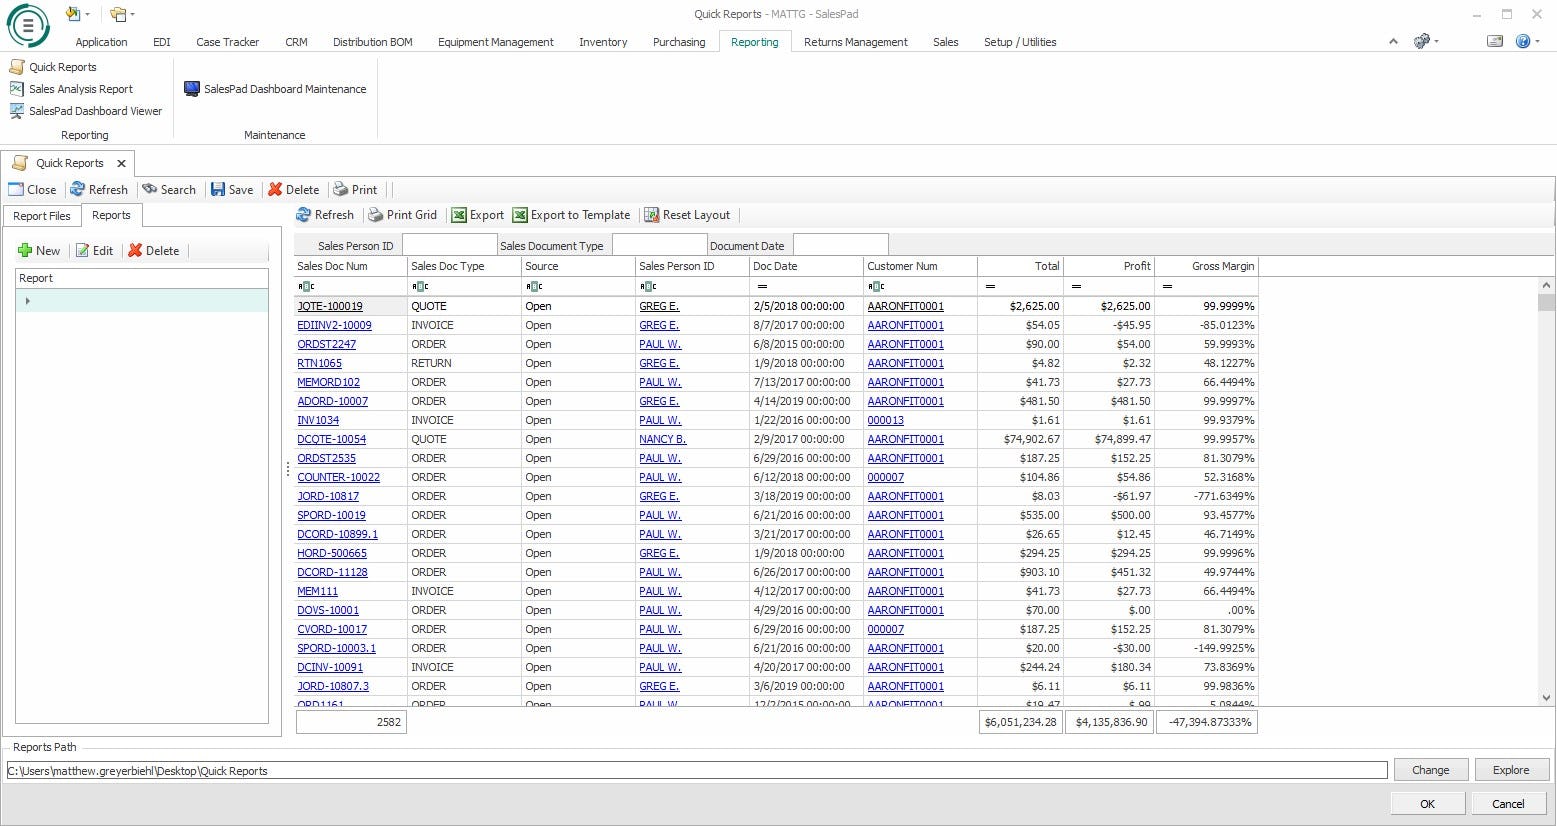
Task: Print the grid
Action: pos(402,215)
